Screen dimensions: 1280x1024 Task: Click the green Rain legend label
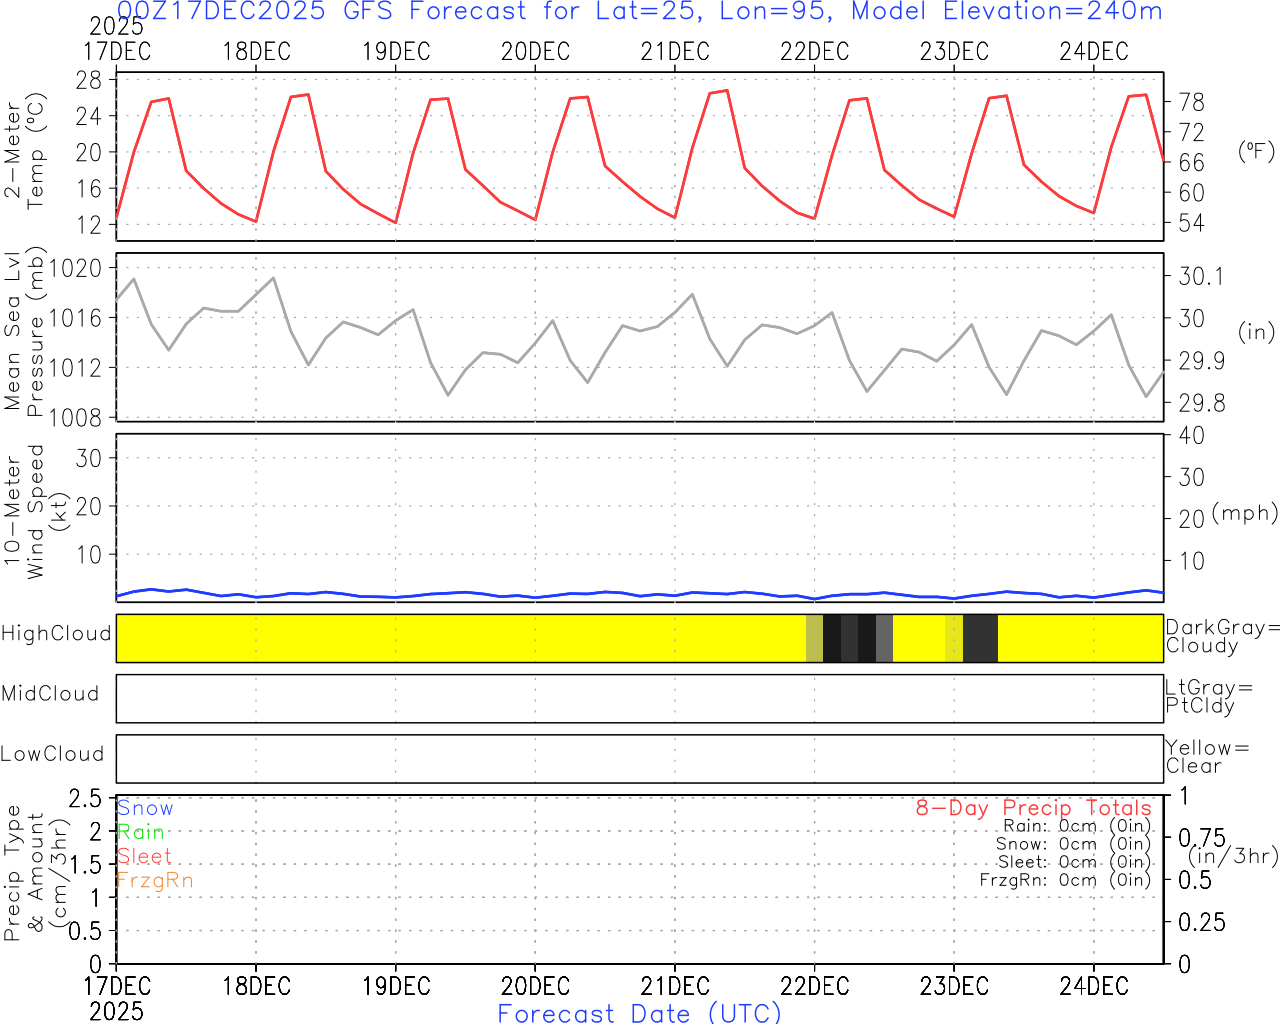point(140,832)
